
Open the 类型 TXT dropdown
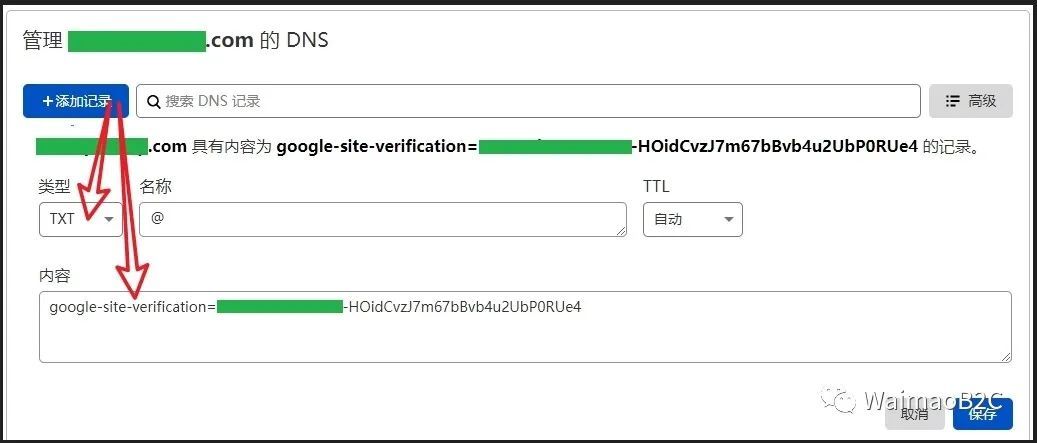click(x=81, y=220)
